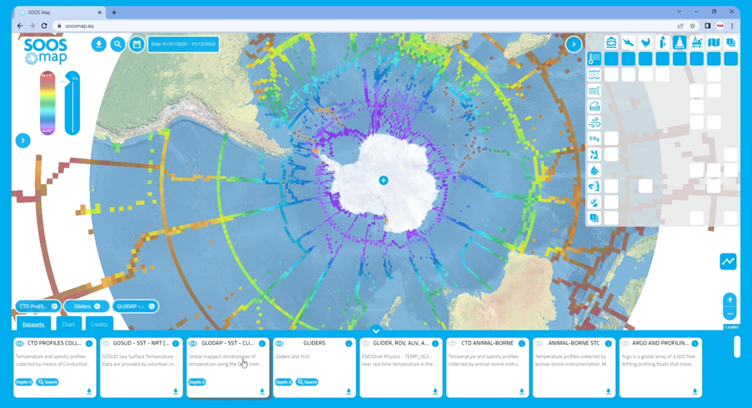The image size is (752, 408).
Task: Toggle visibility eye of GLODAP SST dataset card
Action: pyautogui.click(x=193, y=344)
